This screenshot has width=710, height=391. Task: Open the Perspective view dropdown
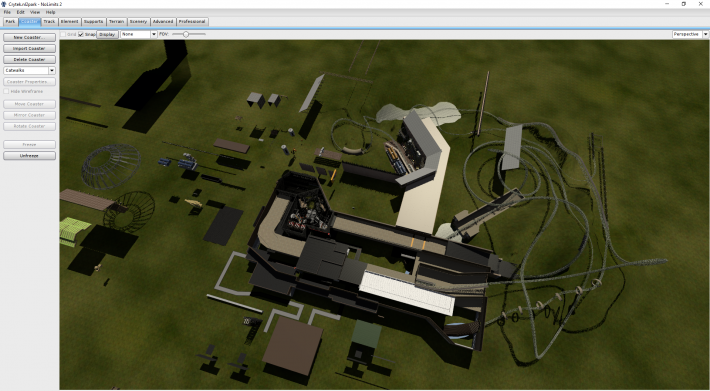(x=690, y=34)
